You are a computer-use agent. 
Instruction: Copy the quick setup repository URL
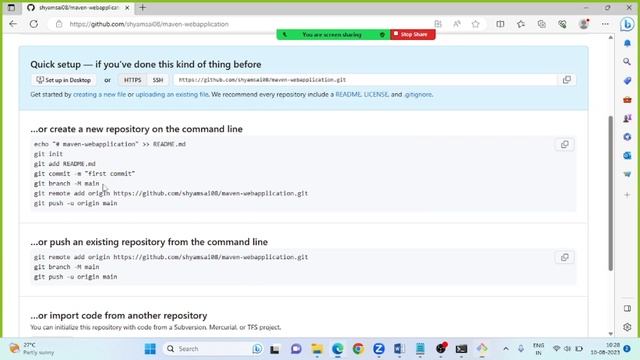pos(567,80)
